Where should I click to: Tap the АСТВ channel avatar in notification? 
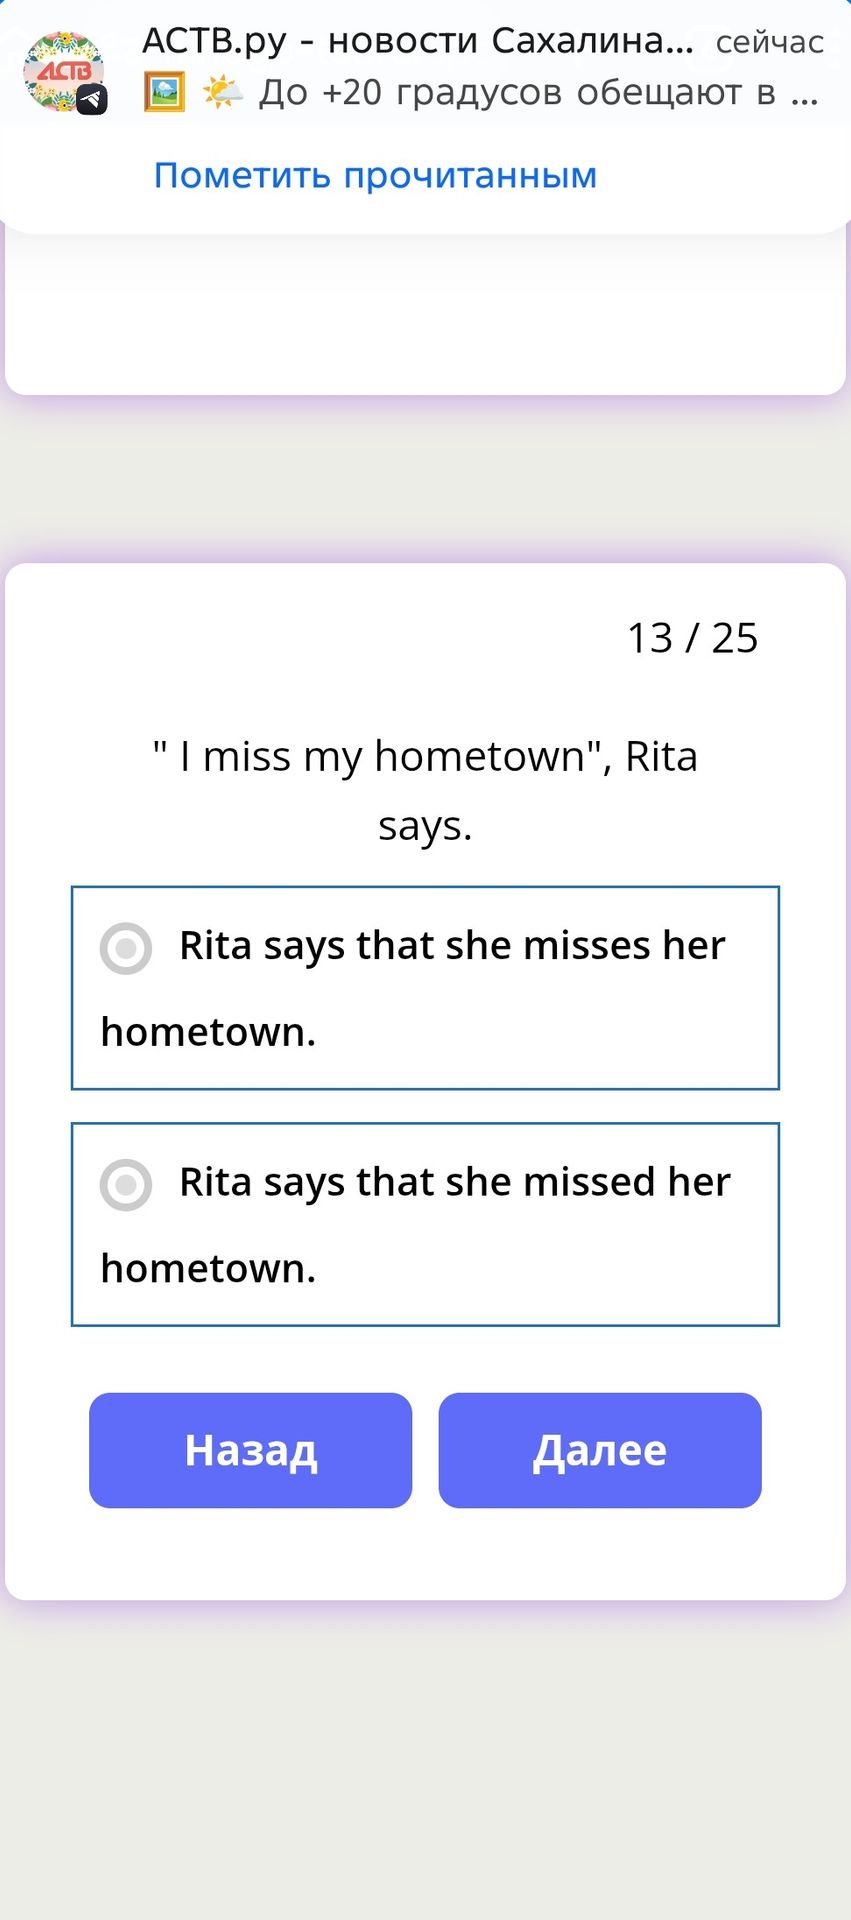(63, 71)
